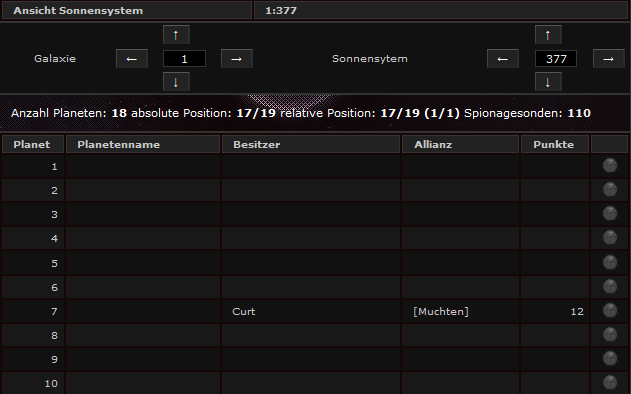Click the Sonnensystem up arrow button
631x394 pixels.
click(548, 35)
